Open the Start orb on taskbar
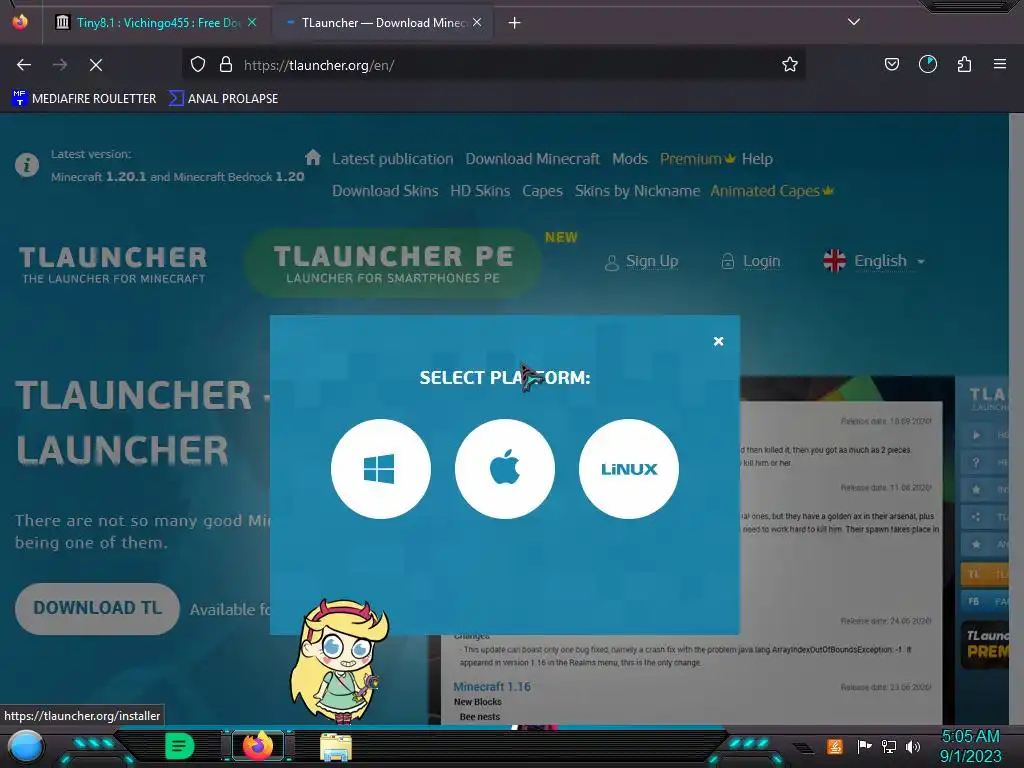Viewport: 1024px width, 768px height. pyautogui.click(x=25, y=746)
